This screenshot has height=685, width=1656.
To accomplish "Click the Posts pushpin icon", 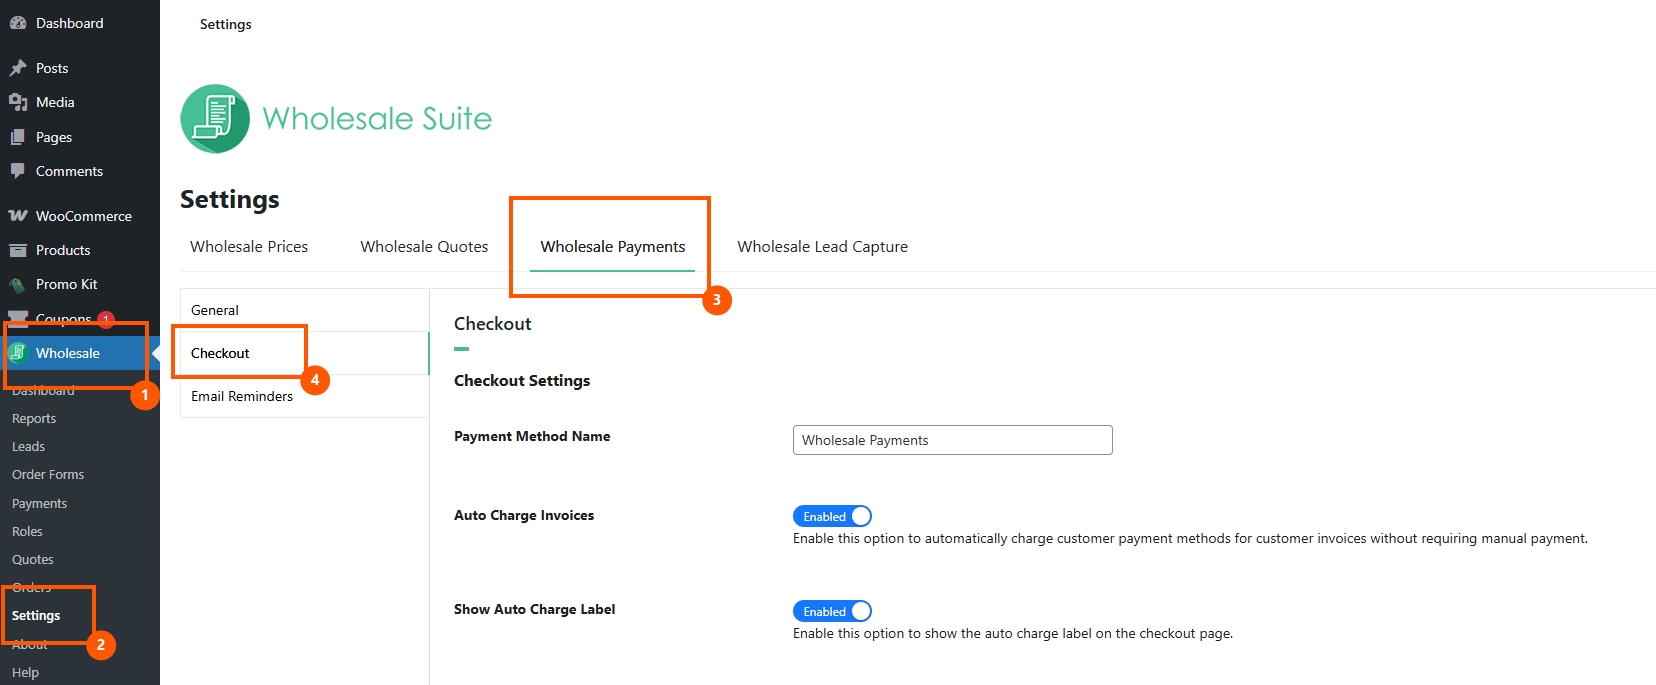I will [18, 68].
